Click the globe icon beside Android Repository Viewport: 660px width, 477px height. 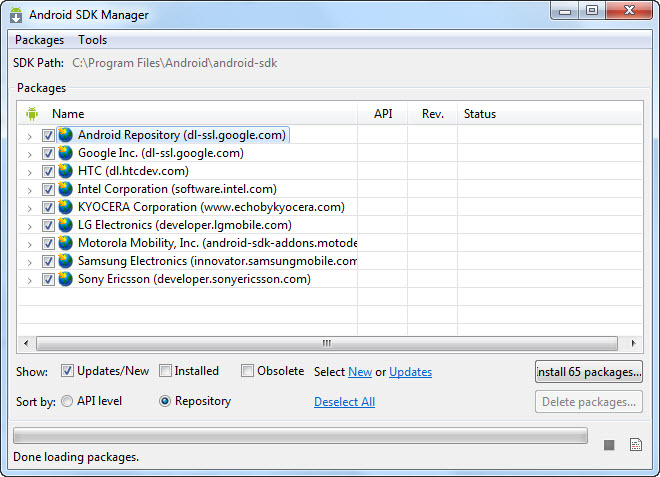[x=65, y=135]
